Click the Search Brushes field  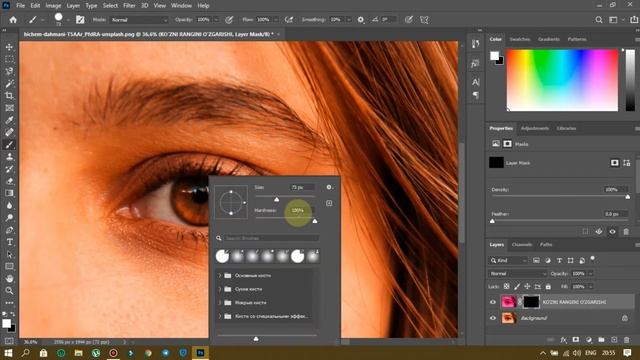pos(271,238)
